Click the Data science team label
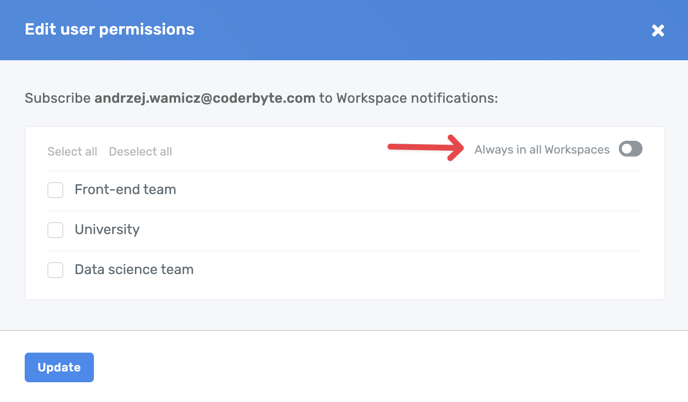Image resolution: width=688 pixels, height=402 pixels. click(x=134, y=269)
